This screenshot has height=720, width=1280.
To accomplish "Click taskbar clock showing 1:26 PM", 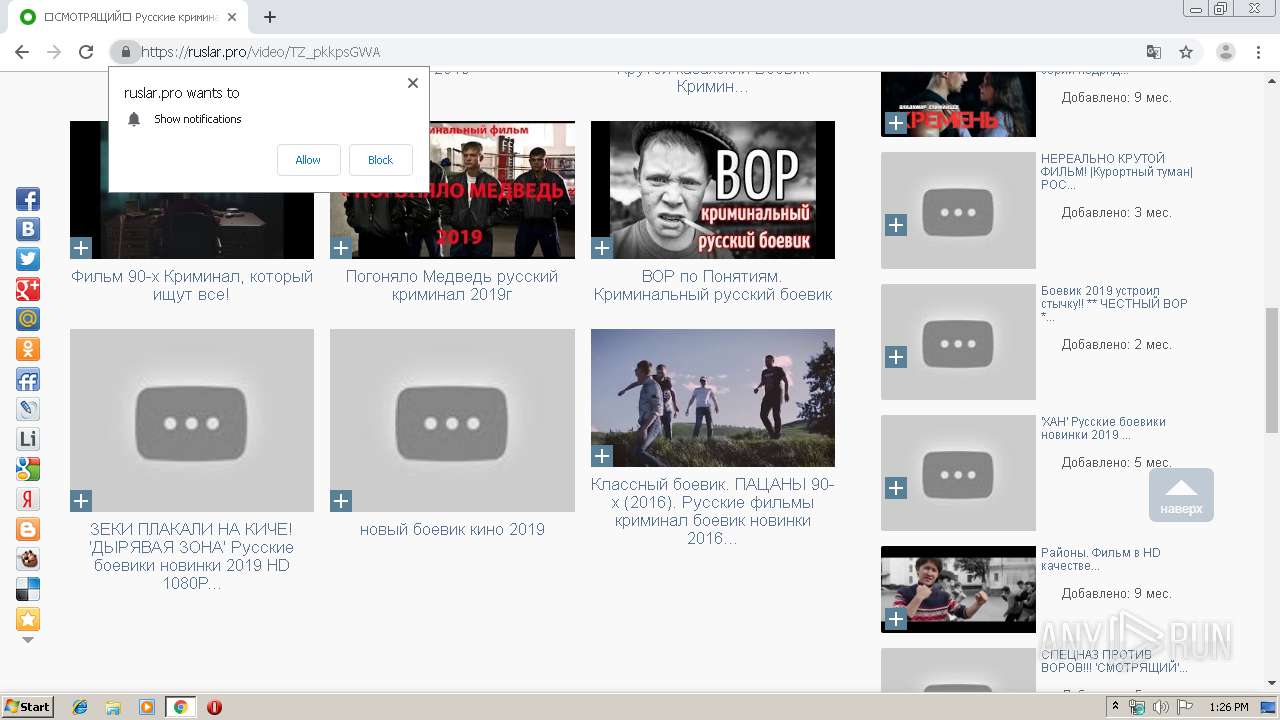I will point(1228,707).
